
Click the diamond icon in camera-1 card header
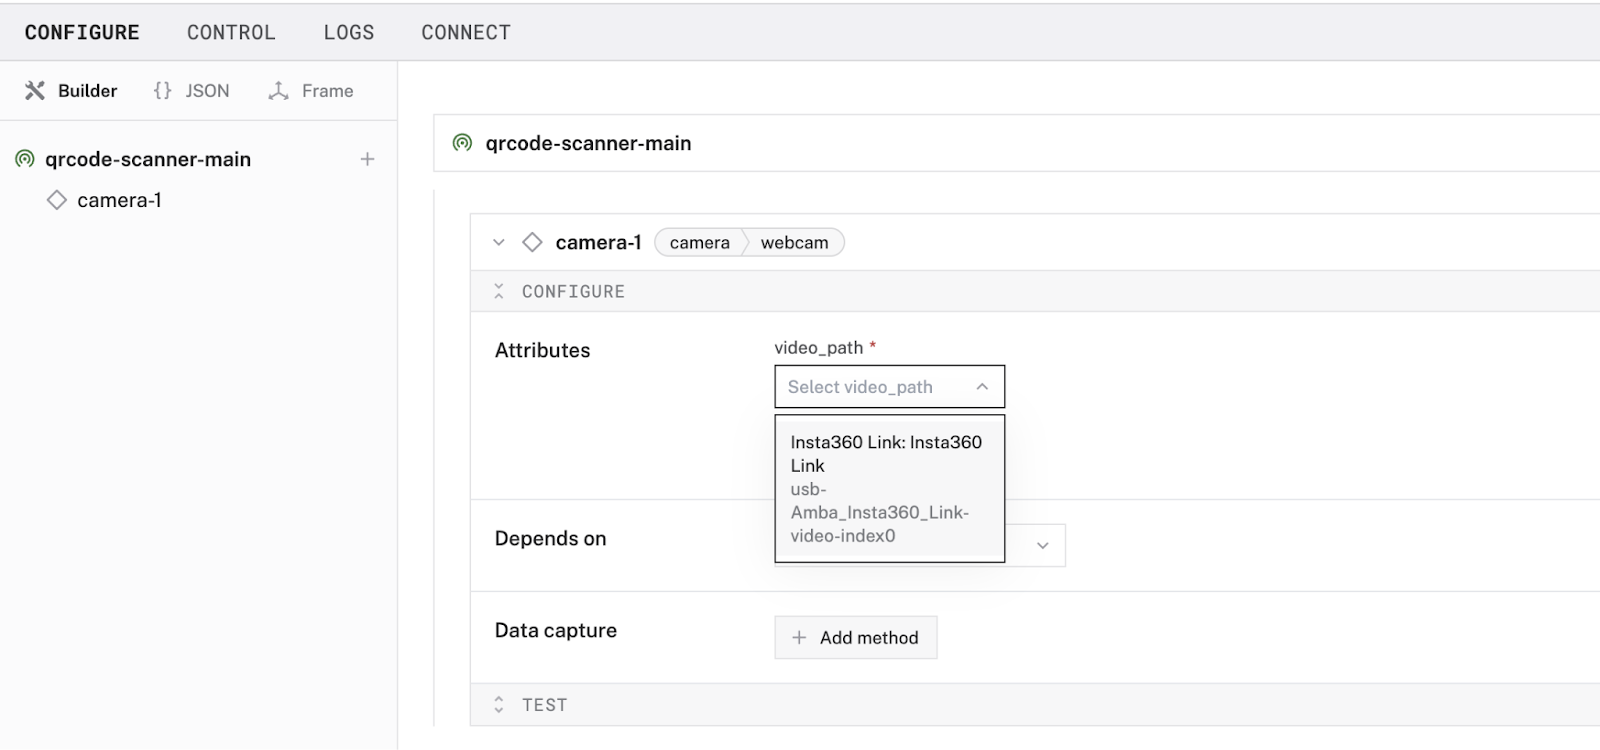pyautogui.click(x=533, y=242)
